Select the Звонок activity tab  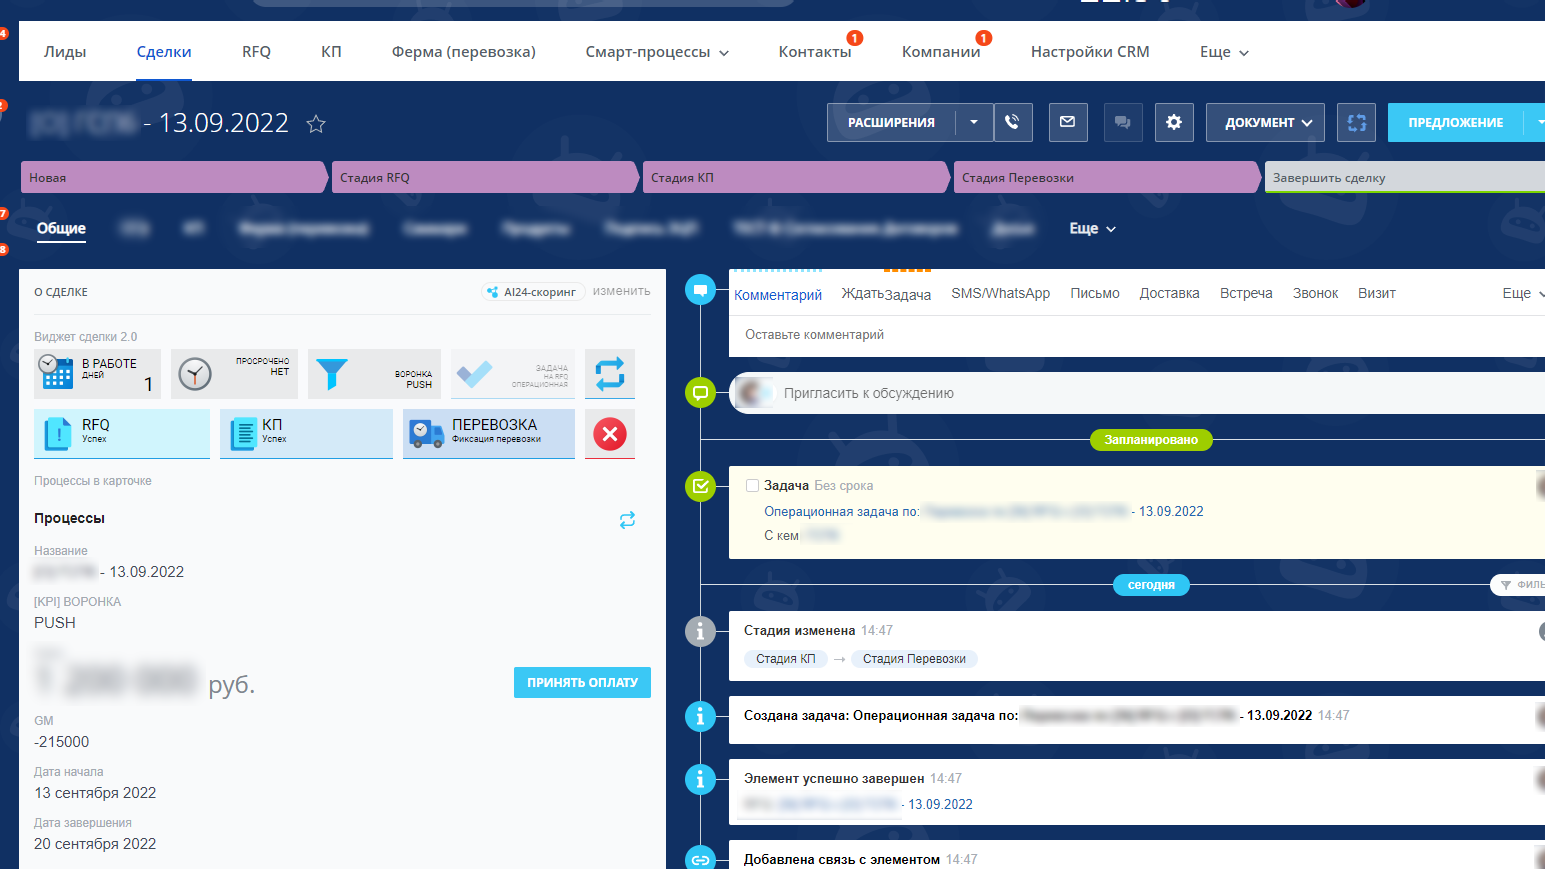coord(1315,293)
